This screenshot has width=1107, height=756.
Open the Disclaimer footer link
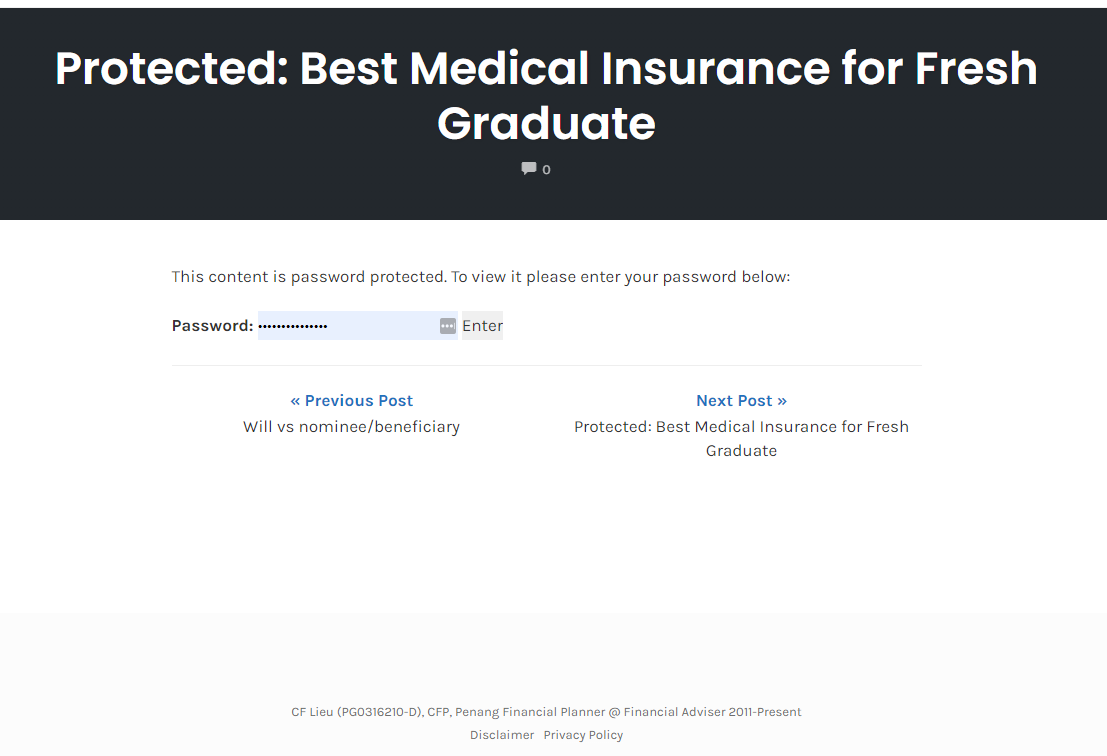point(502,735)
